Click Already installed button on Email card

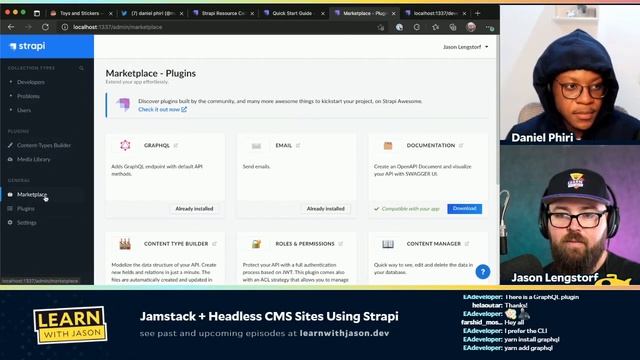click(x=326, y=209)
